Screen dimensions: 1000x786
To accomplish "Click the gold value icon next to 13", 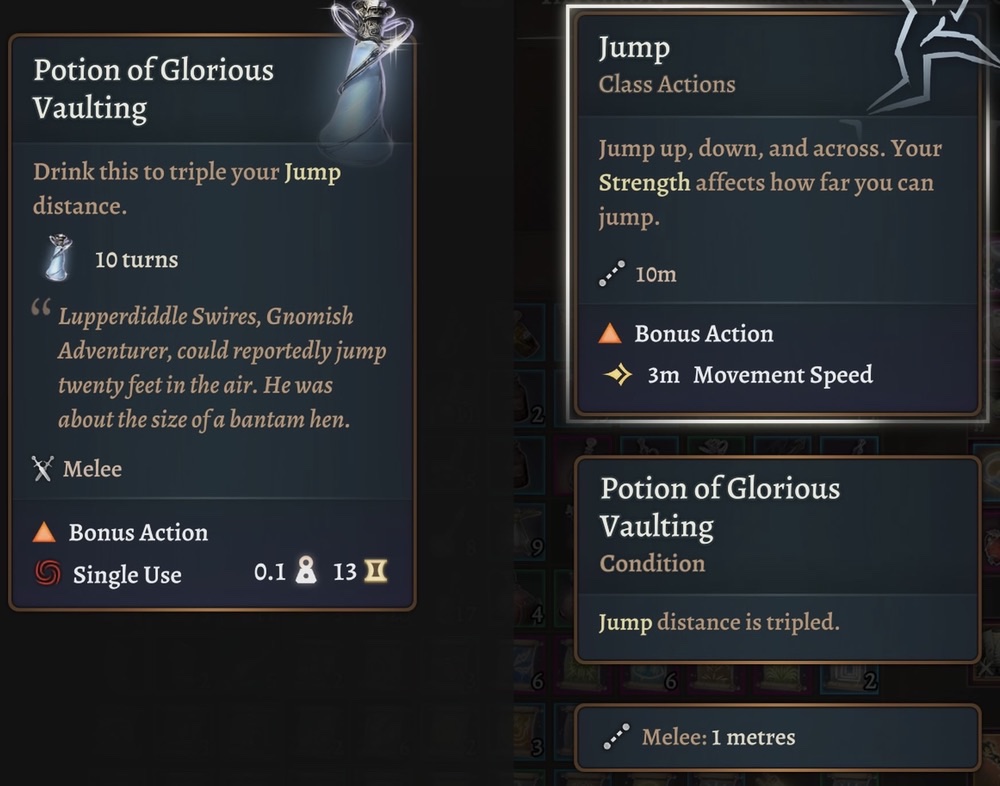I will [376, 573].
